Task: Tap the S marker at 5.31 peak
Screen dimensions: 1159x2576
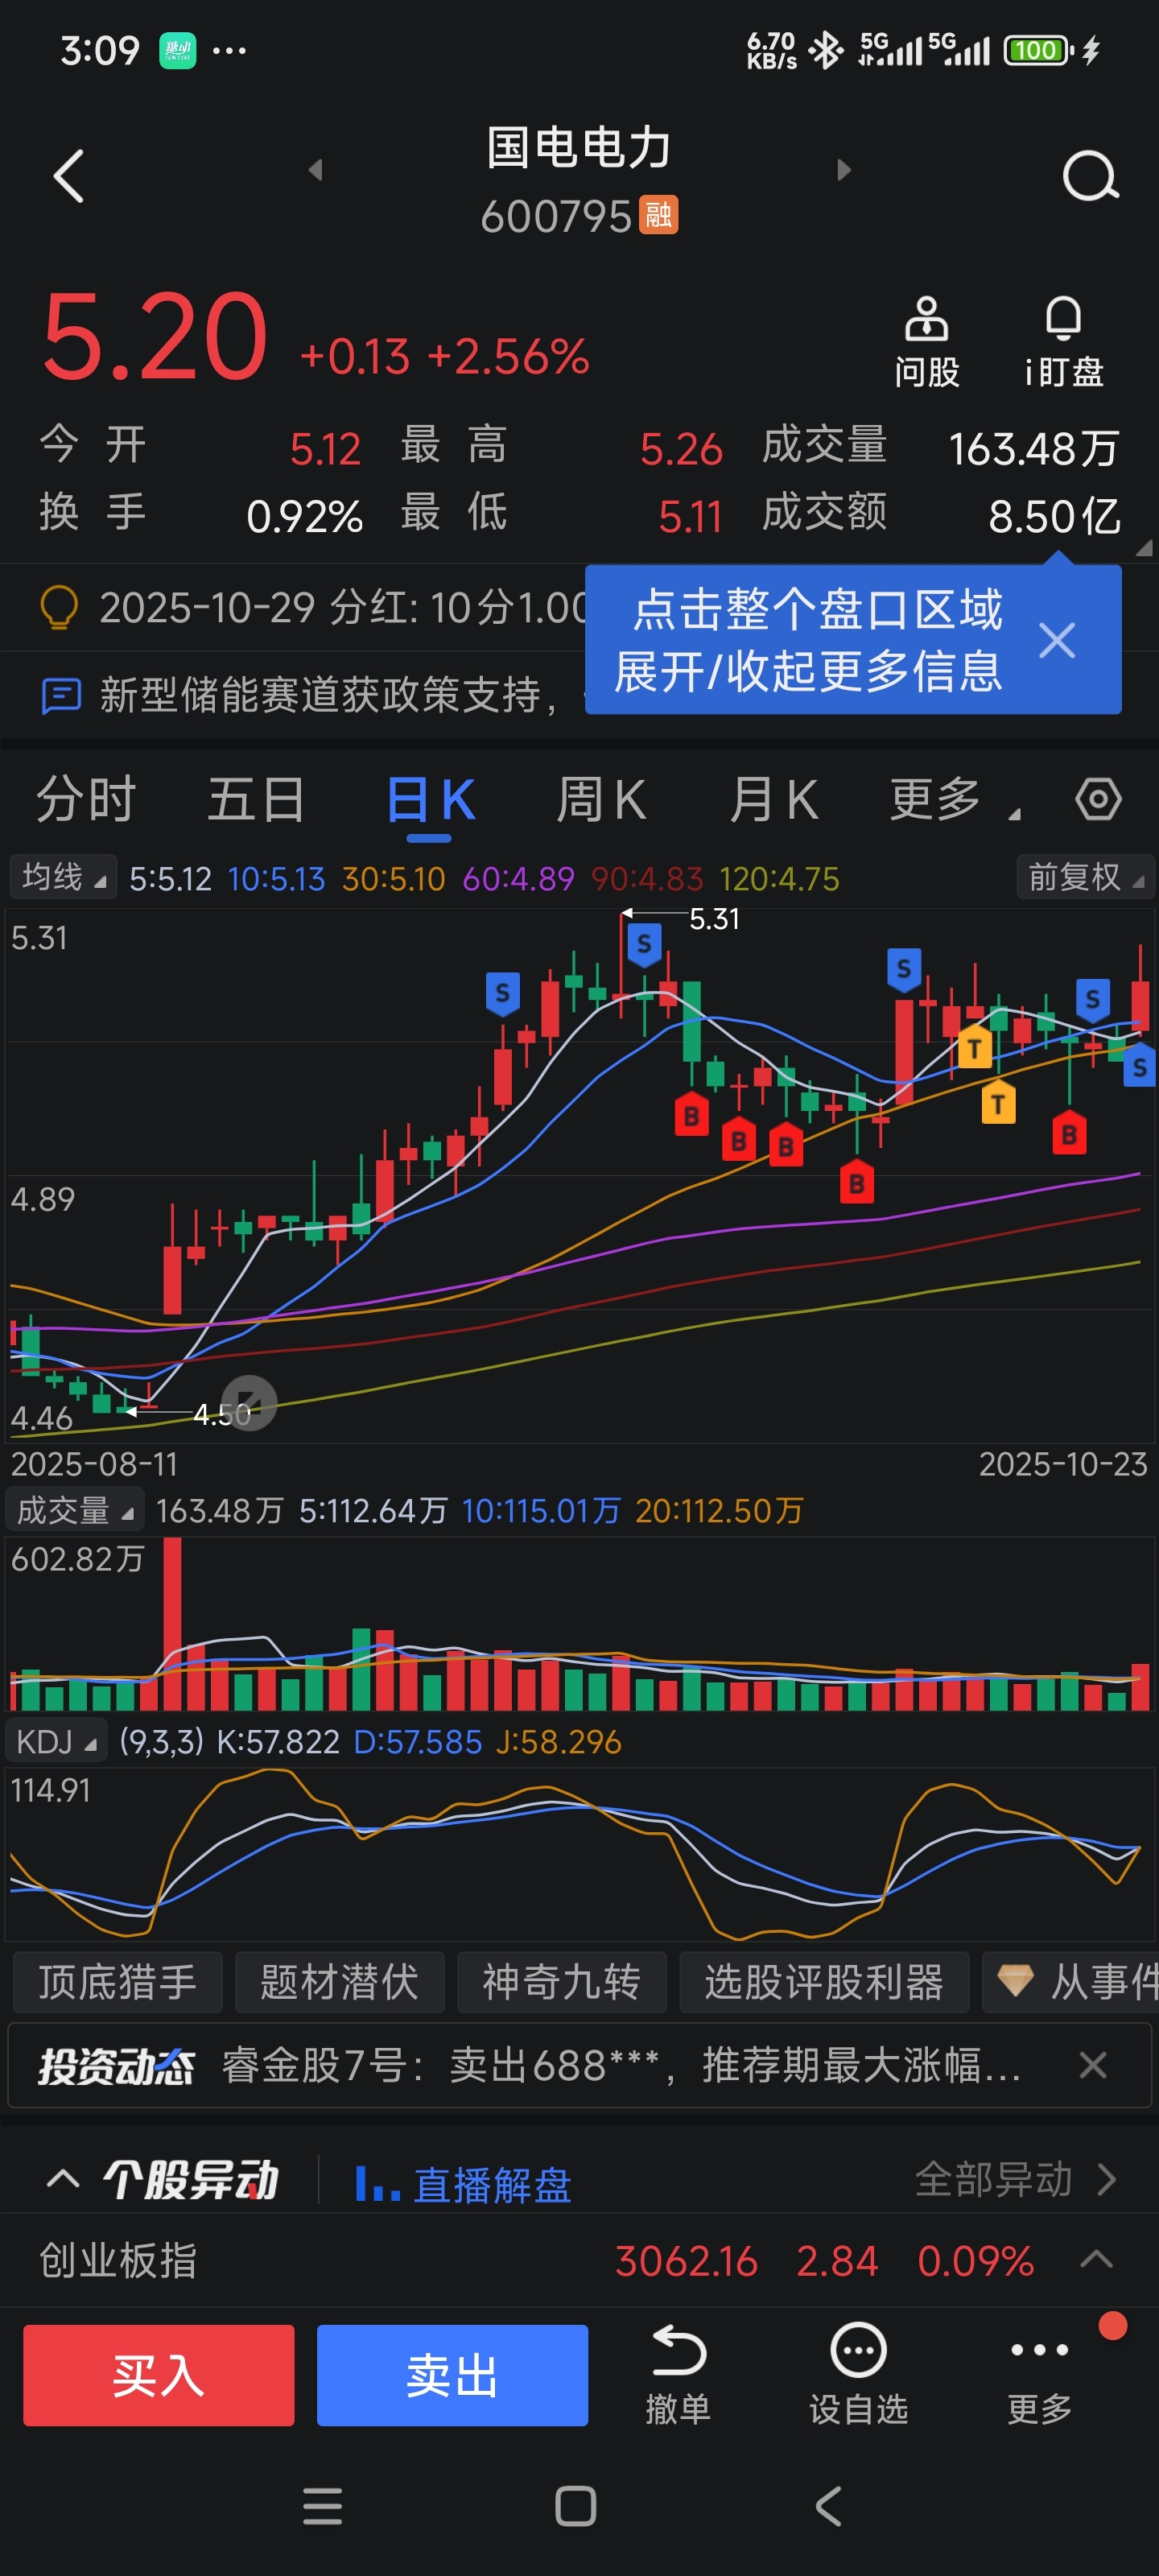Action: point(644,944)
